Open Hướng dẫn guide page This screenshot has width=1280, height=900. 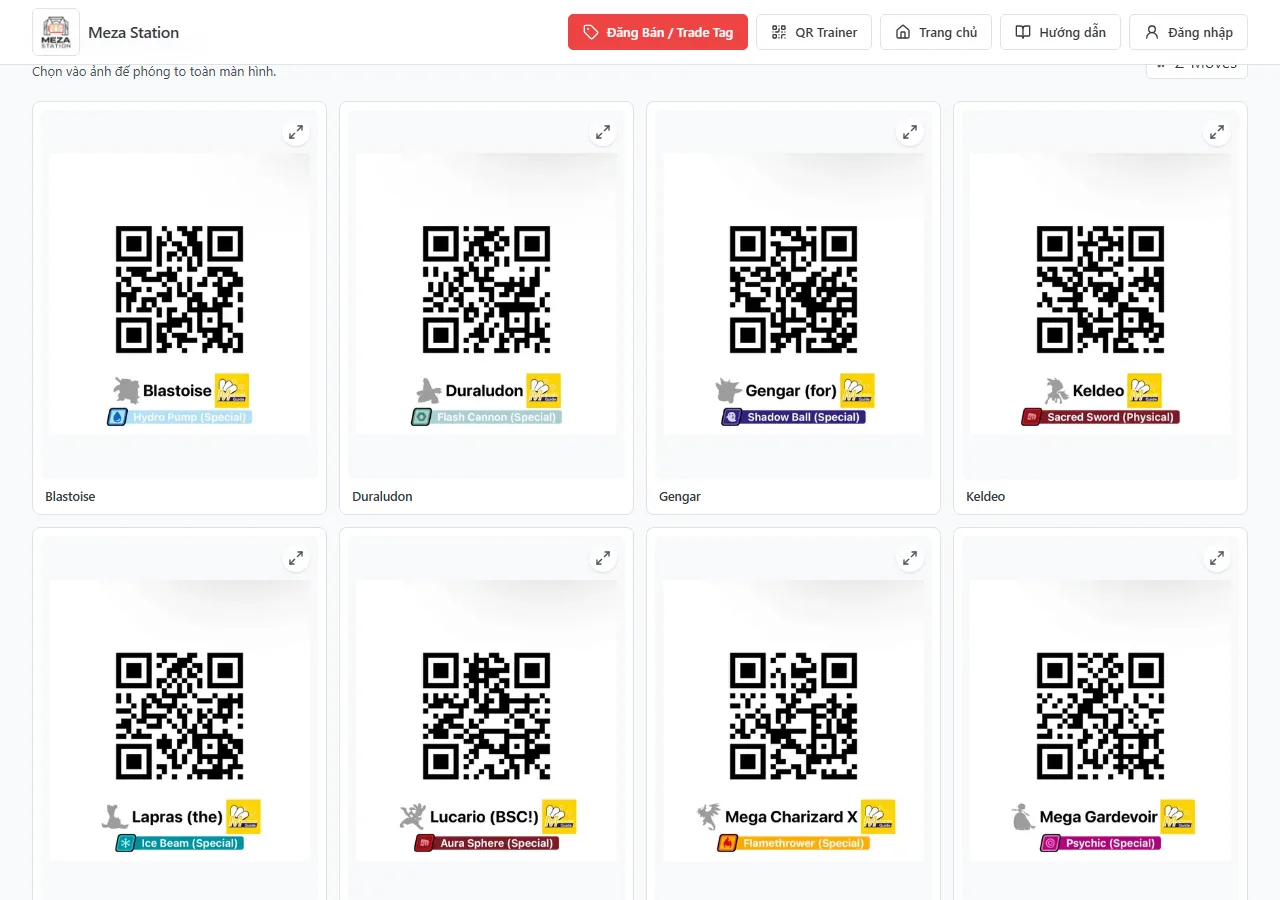[x=1060, y=32]
